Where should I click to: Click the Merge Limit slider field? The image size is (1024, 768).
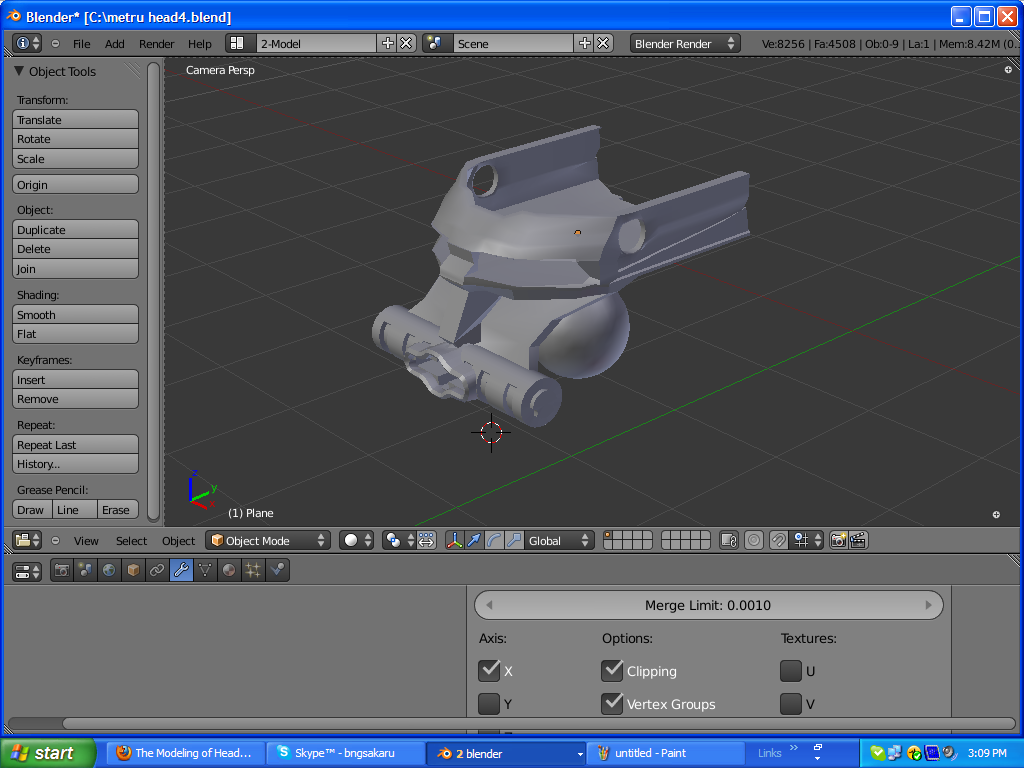(708, 605)
